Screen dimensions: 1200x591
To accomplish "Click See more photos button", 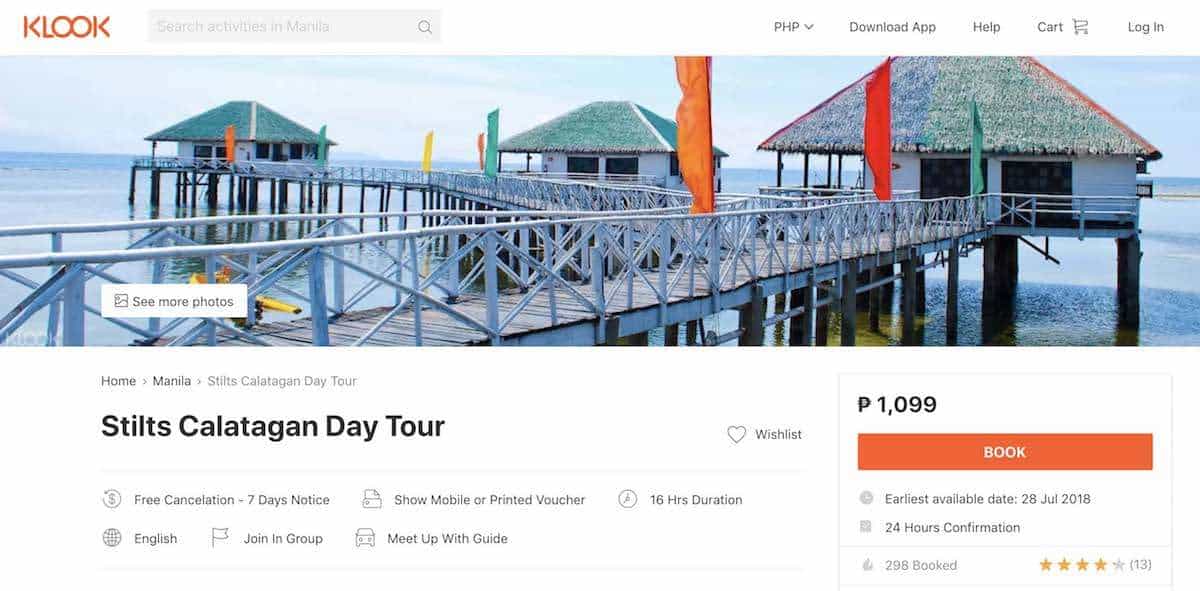I will tap(174, 301).
